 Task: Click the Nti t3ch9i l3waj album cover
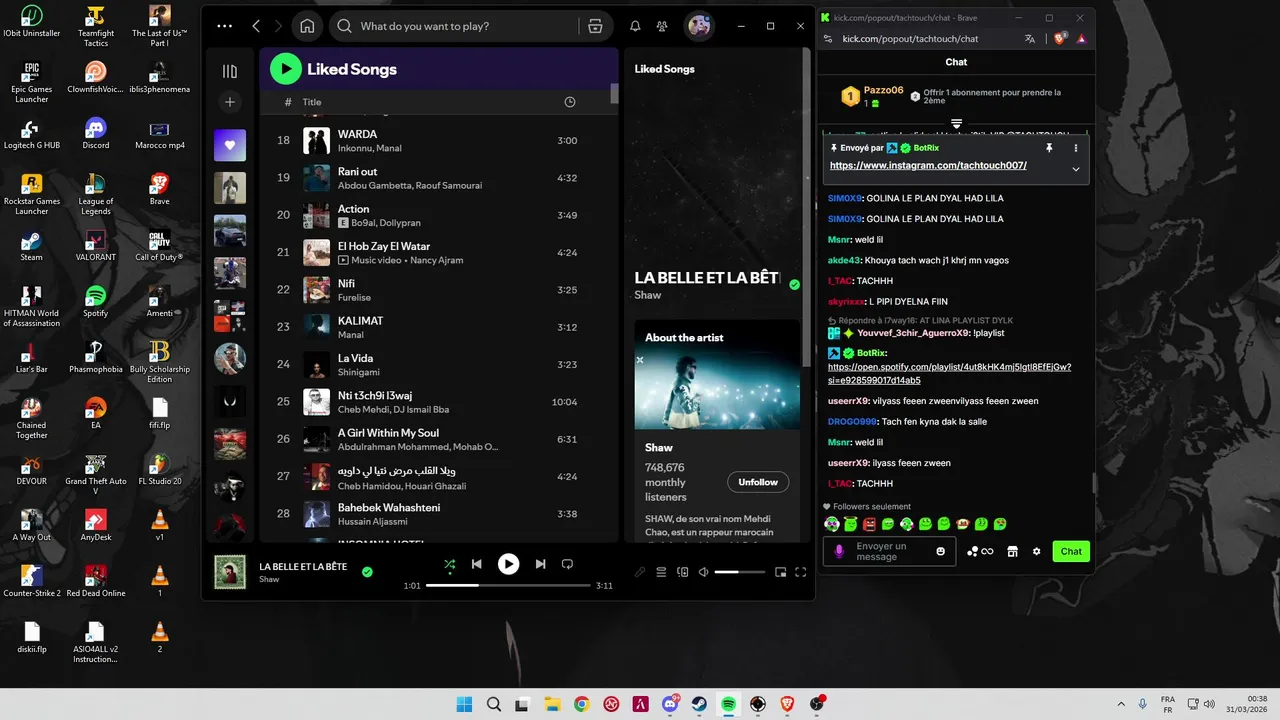[317, 402]
